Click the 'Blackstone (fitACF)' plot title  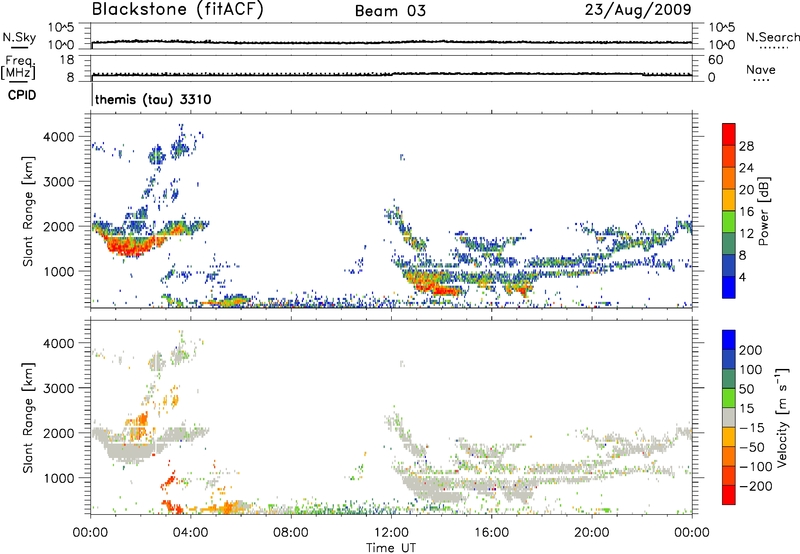[177, 9]
